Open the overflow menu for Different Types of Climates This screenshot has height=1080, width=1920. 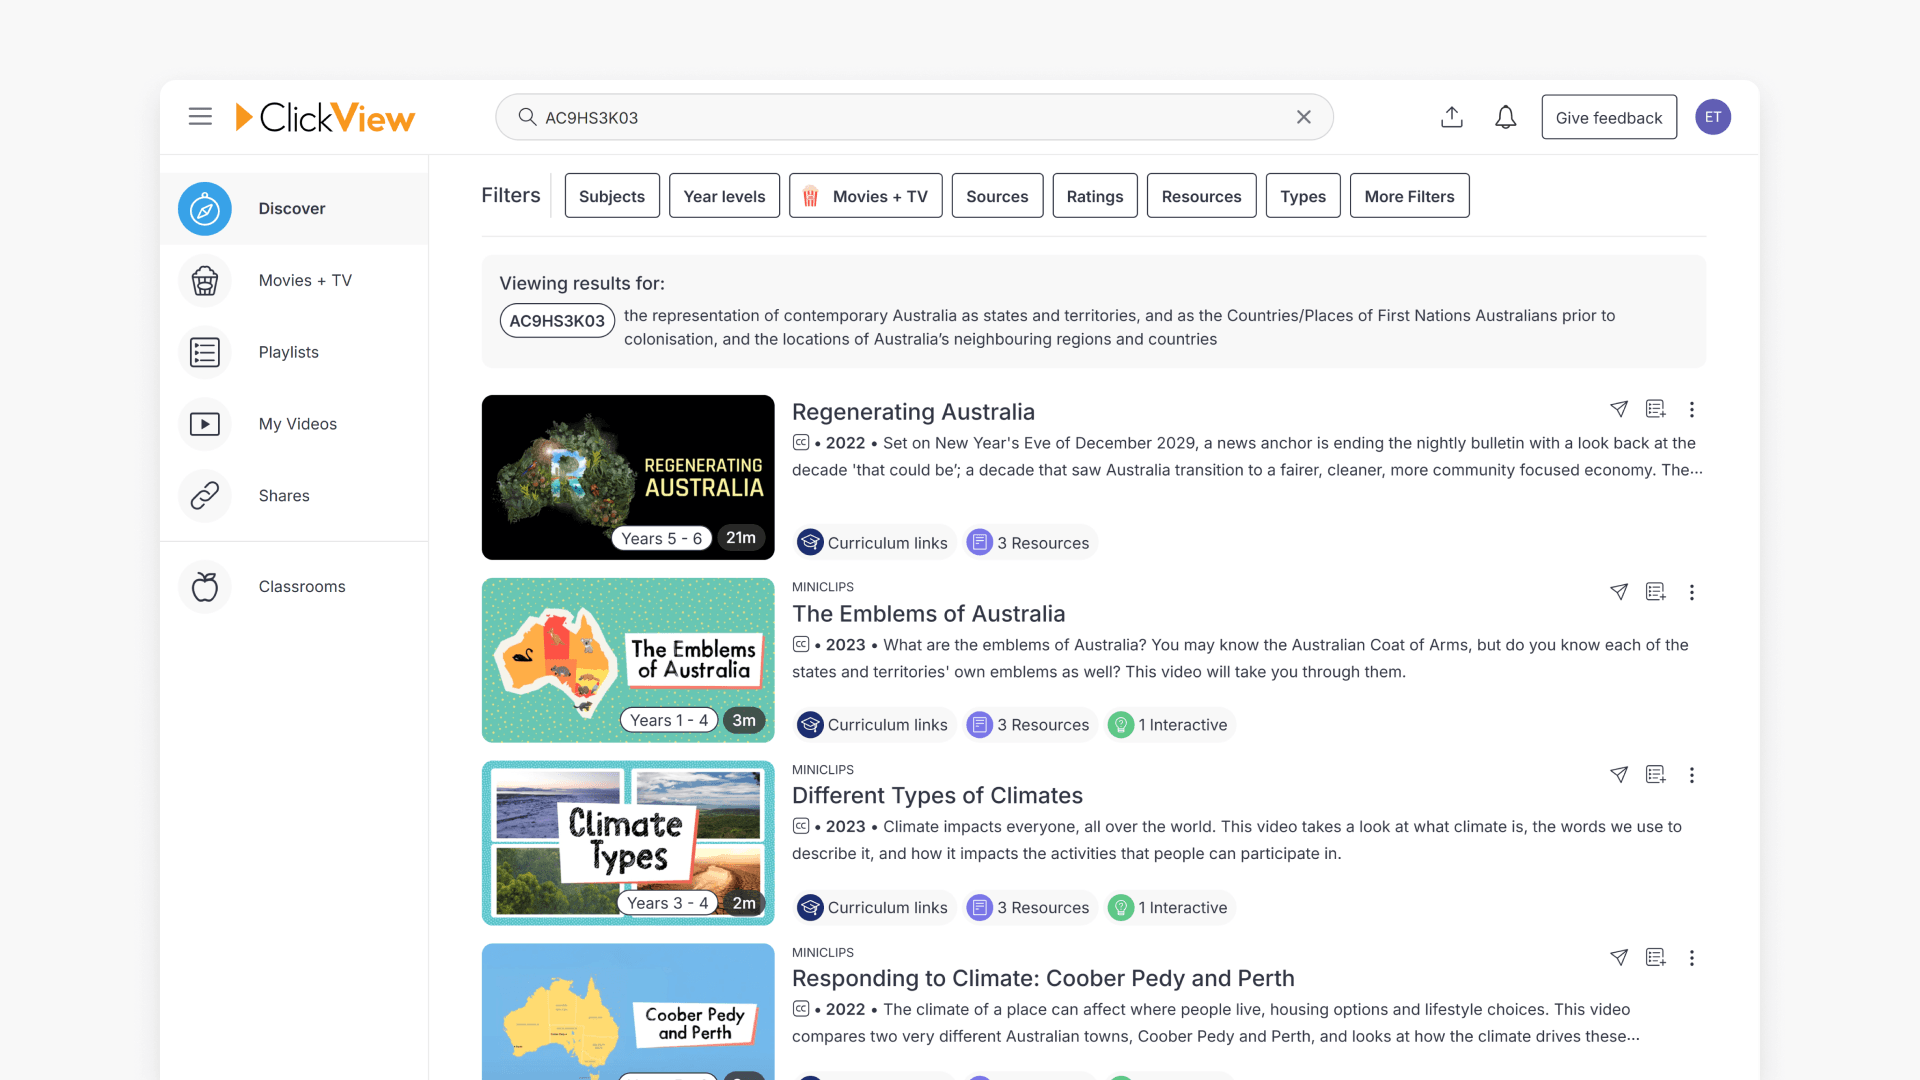pyautogui.click(x=1692, y=775)
